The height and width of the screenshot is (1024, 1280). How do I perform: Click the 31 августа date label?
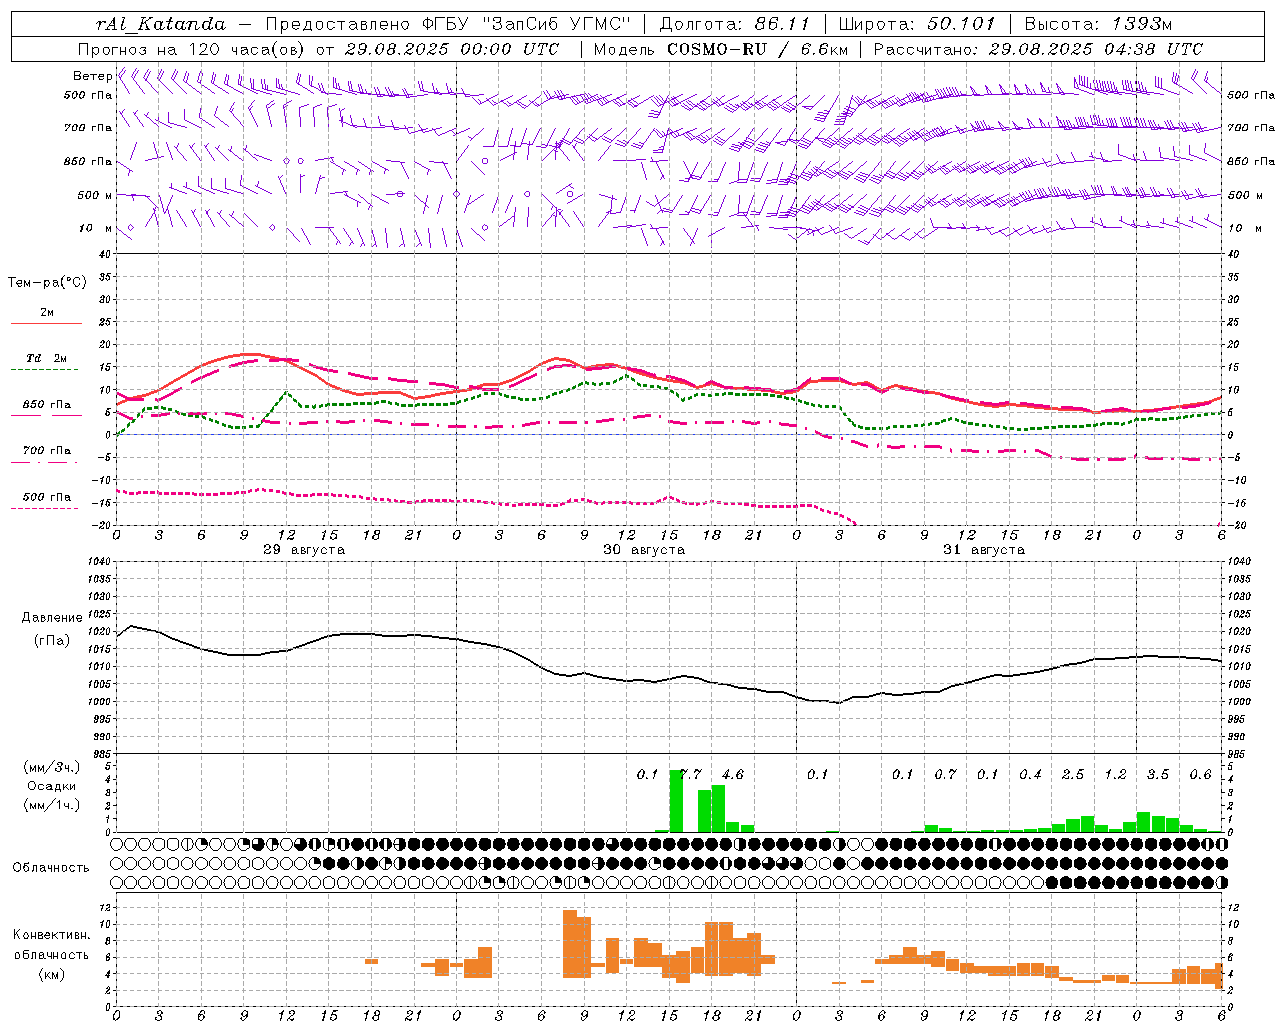click(x=984, y=549)
